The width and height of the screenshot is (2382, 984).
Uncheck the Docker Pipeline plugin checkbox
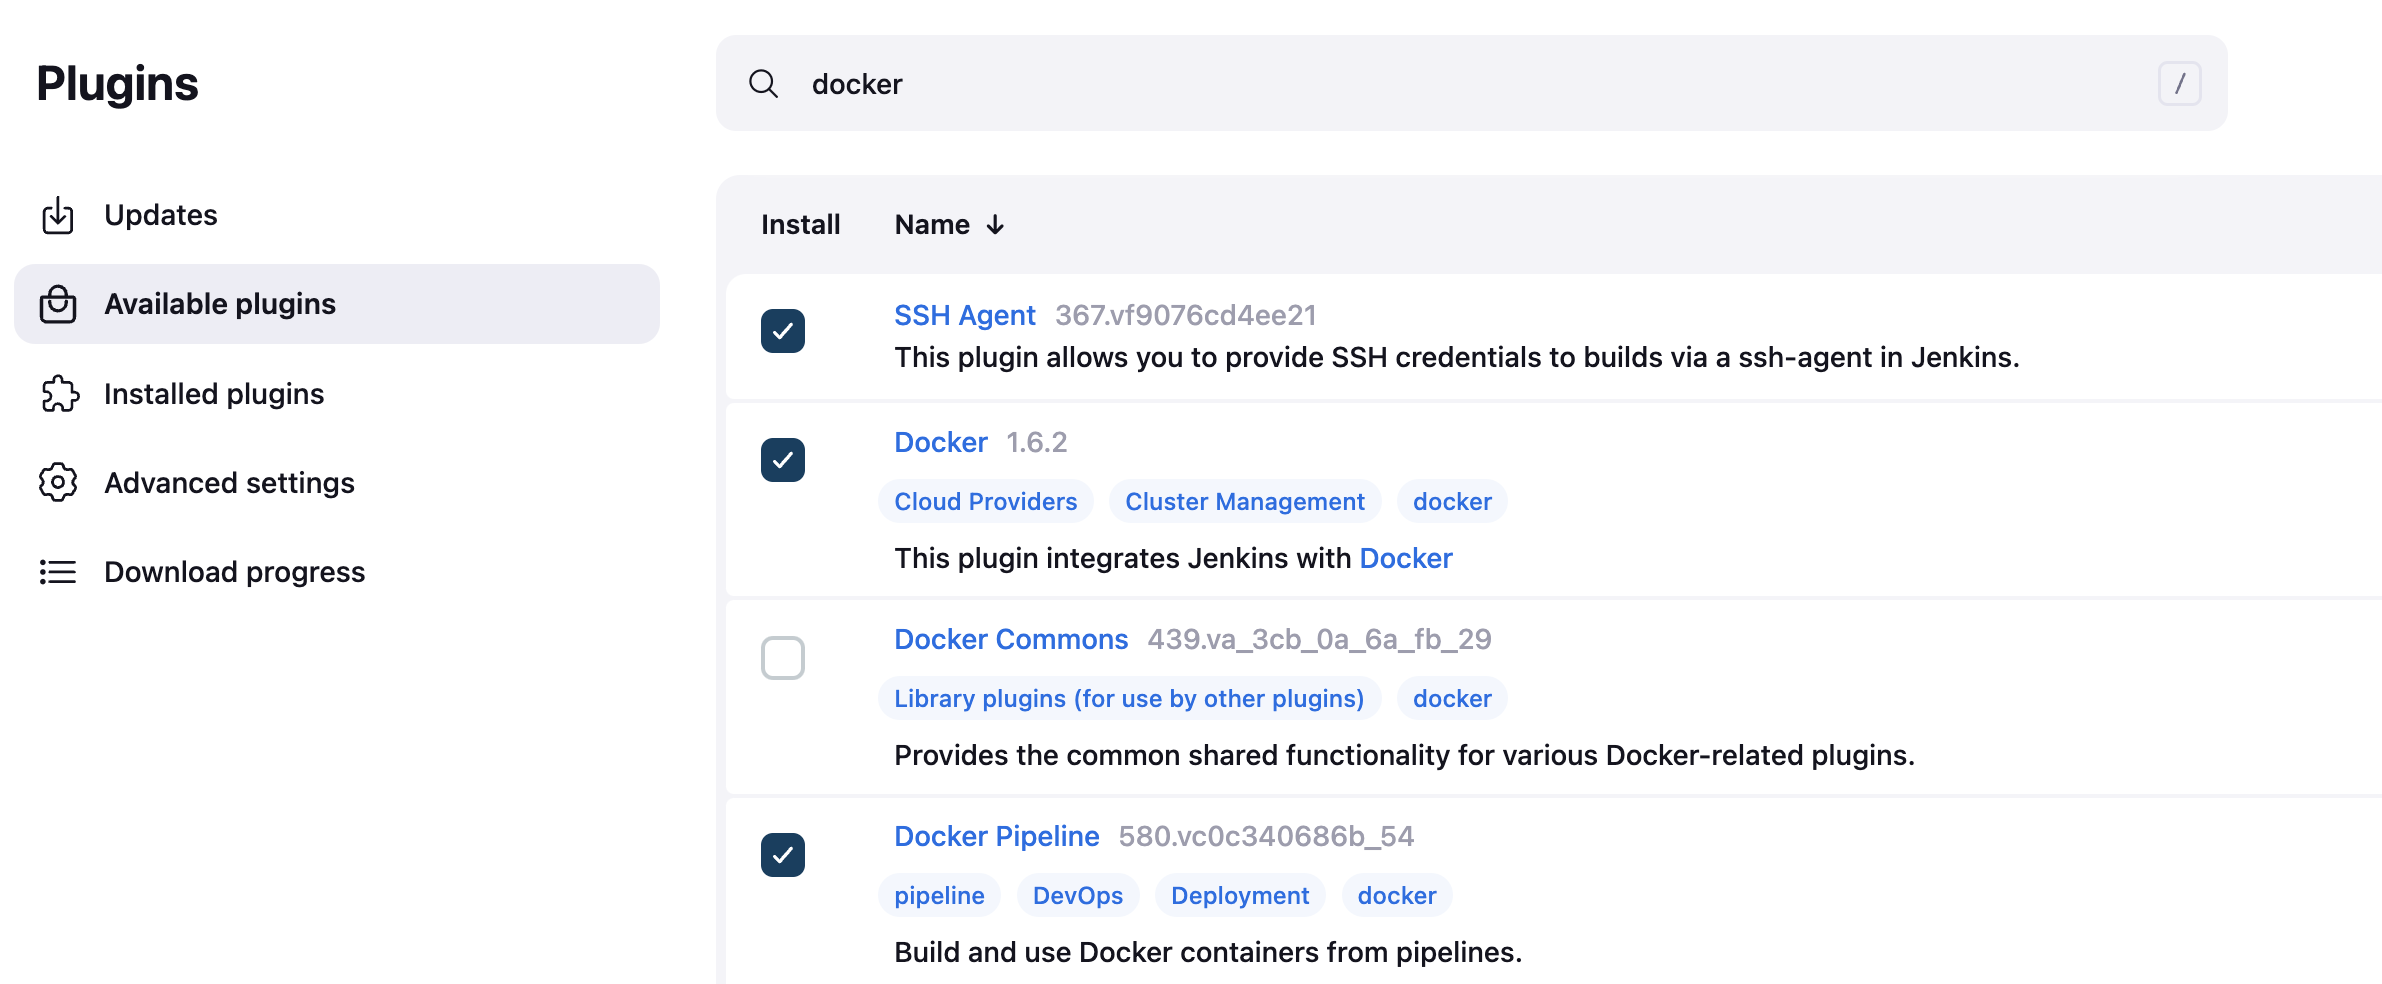pyautogui.click(x=783, y=855)
